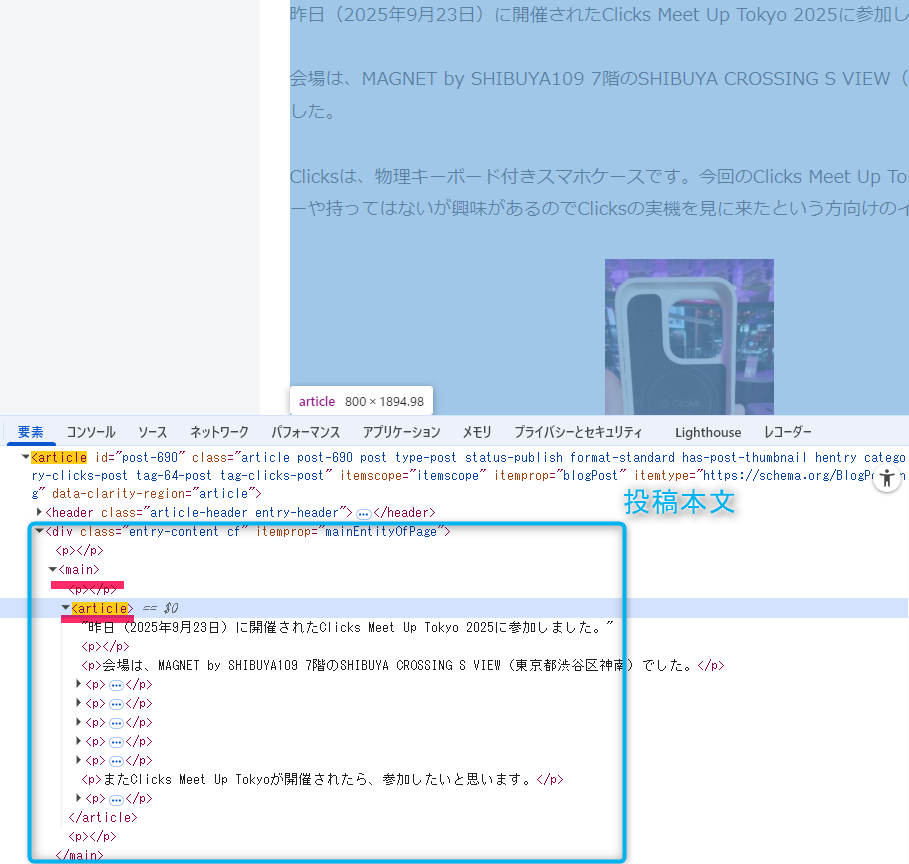This screenshot has height=864, width=909.
Task: Click the ellipsis badge in header node
Action: (363, 514)
